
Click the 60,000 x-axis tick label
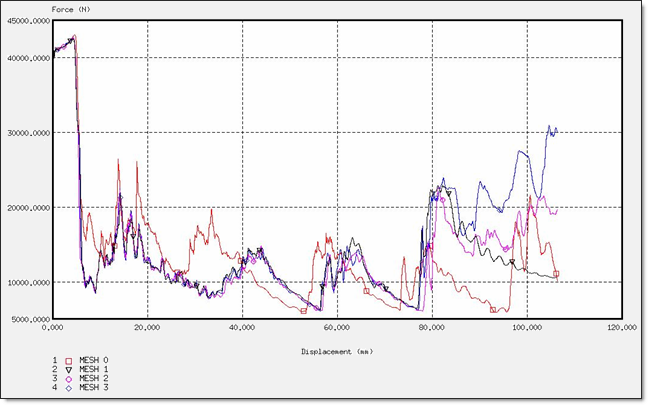pos(337,327)
